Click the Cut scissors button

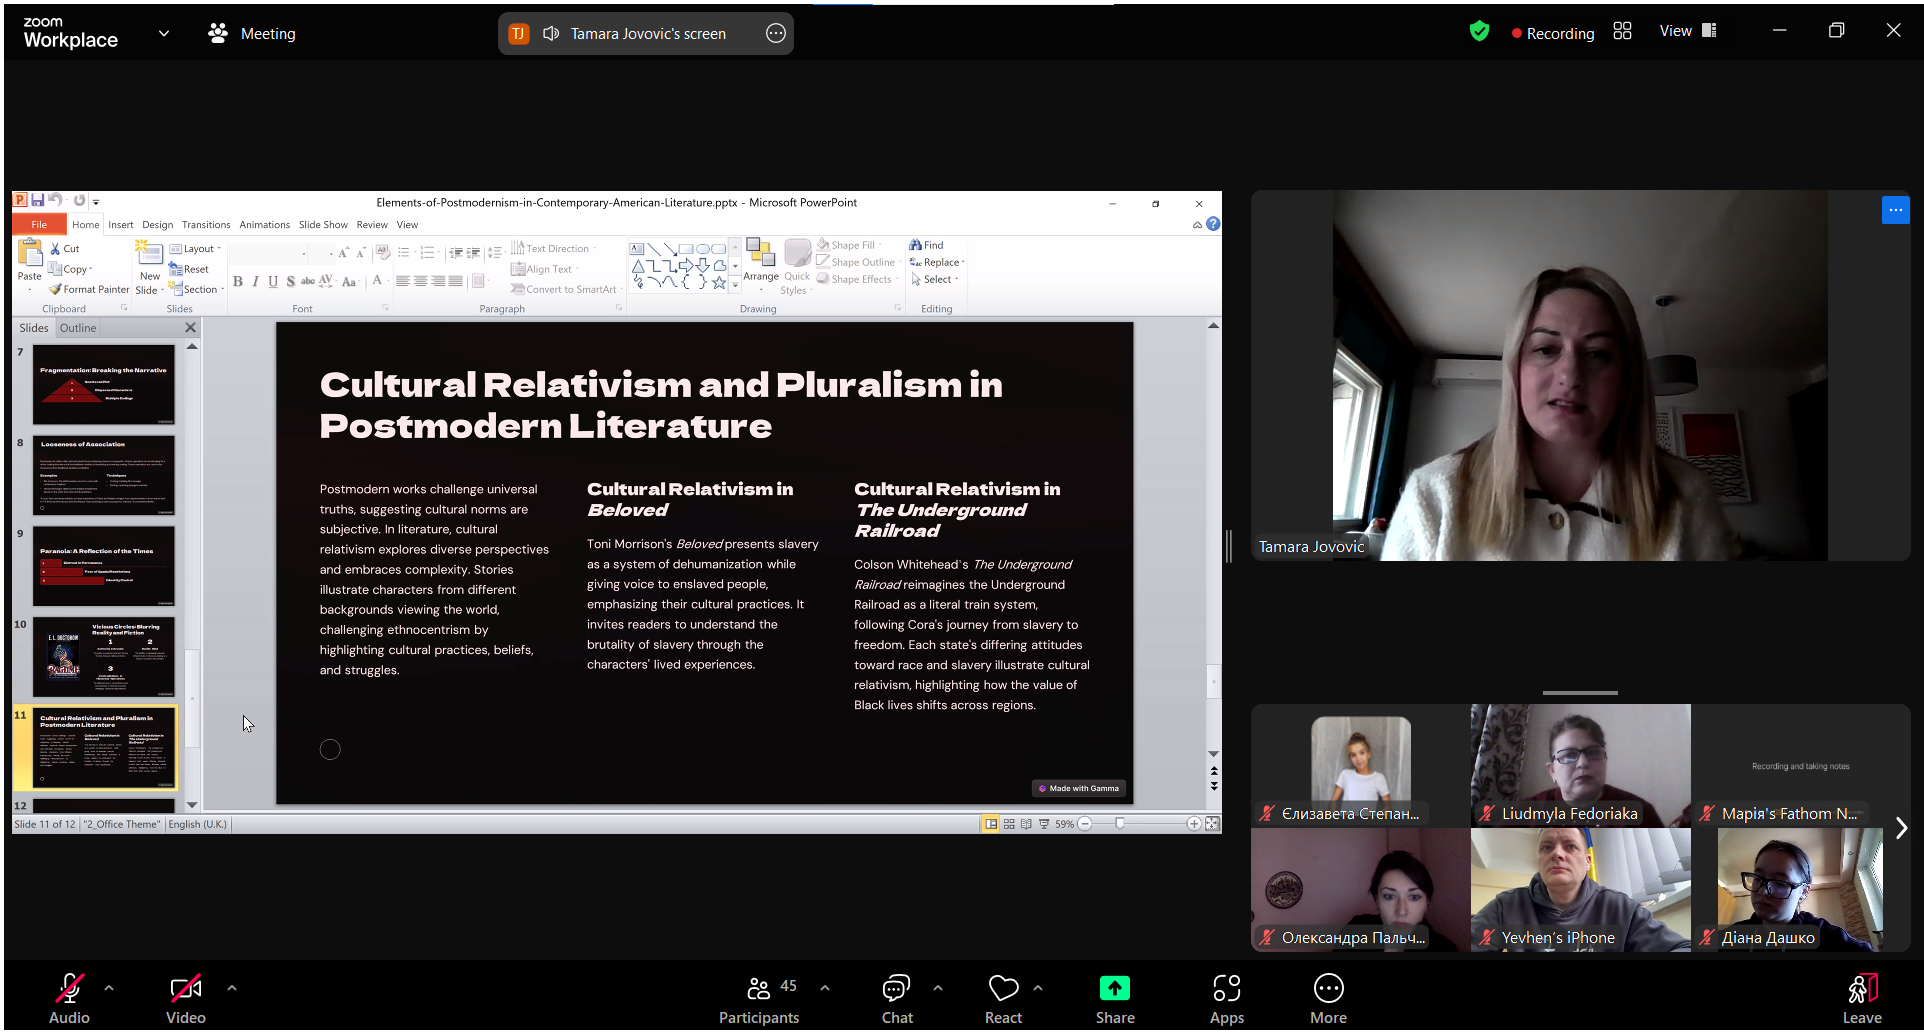point(65,248)
